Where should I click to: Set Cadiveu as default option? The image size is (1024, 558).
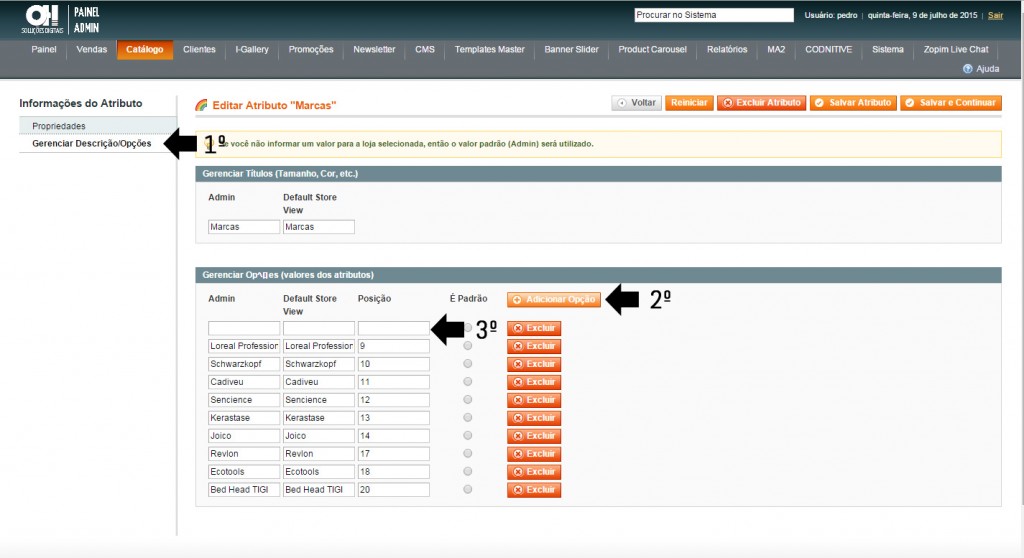(x=468, y=382)
